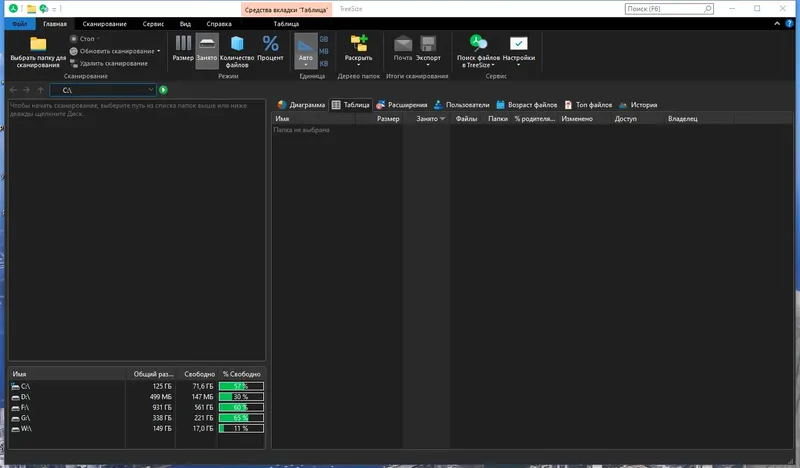The width and height of the screenshot is (800, 468).
Task: Click the 'Занято' column header sort arrow
Action: click(x=442, y=119)
